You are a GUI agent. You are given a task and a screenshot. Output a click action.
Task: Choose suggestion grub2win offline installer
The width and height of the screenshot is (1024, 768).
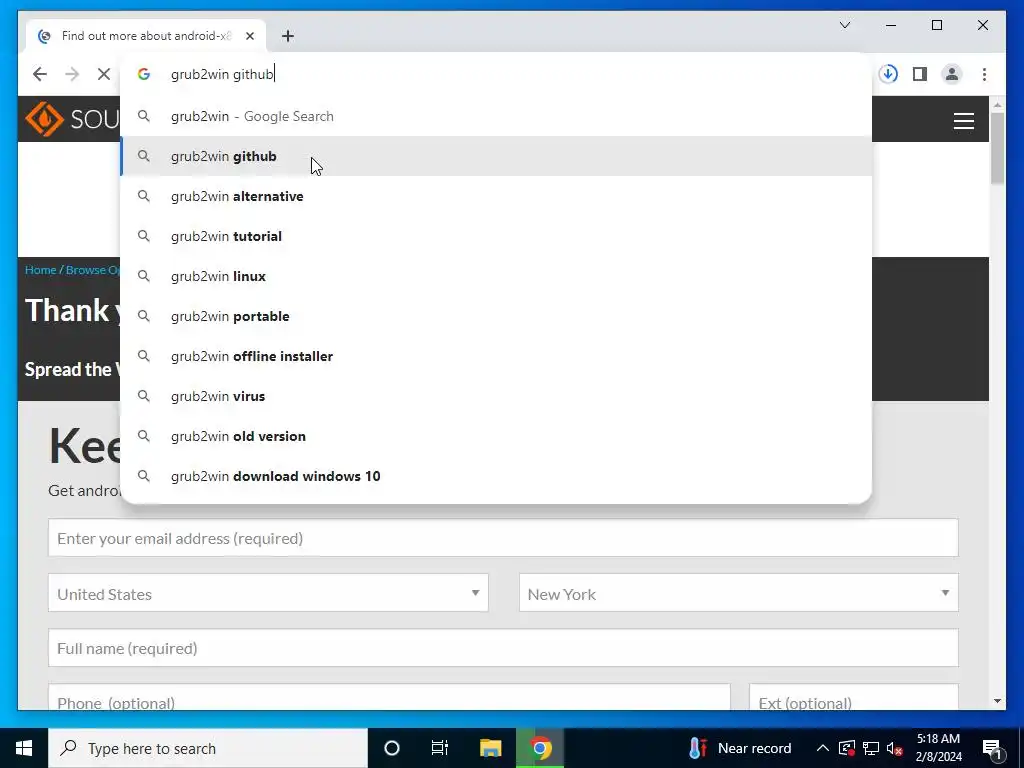[496, 356]
